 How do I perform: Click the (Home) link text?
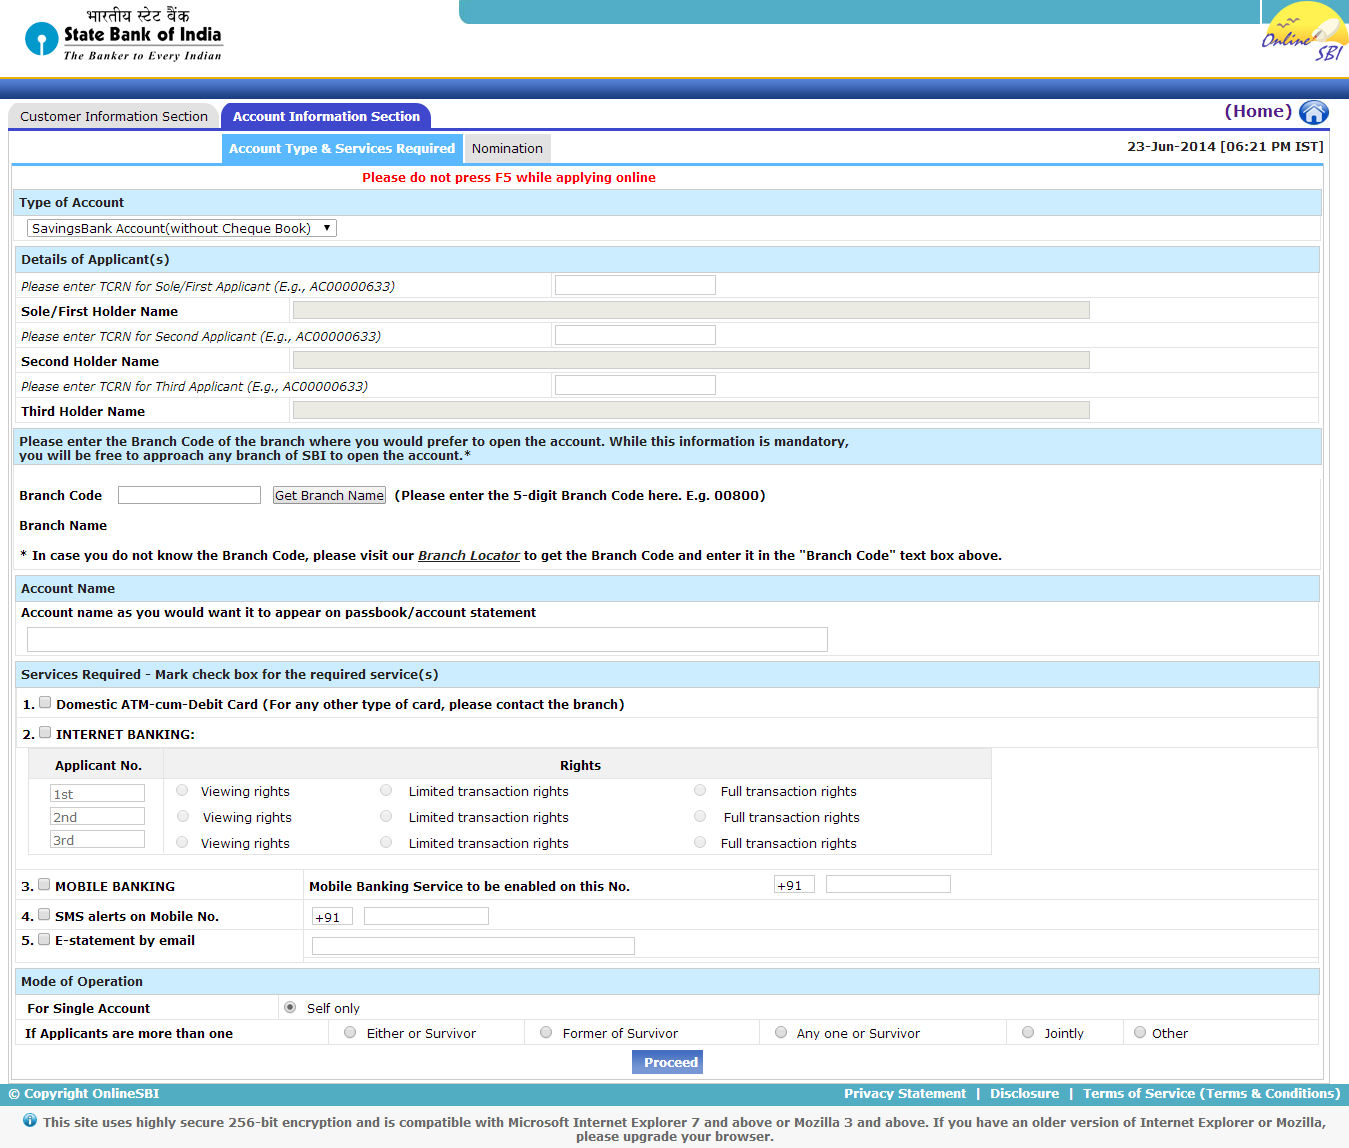(x=1258, y=111)
